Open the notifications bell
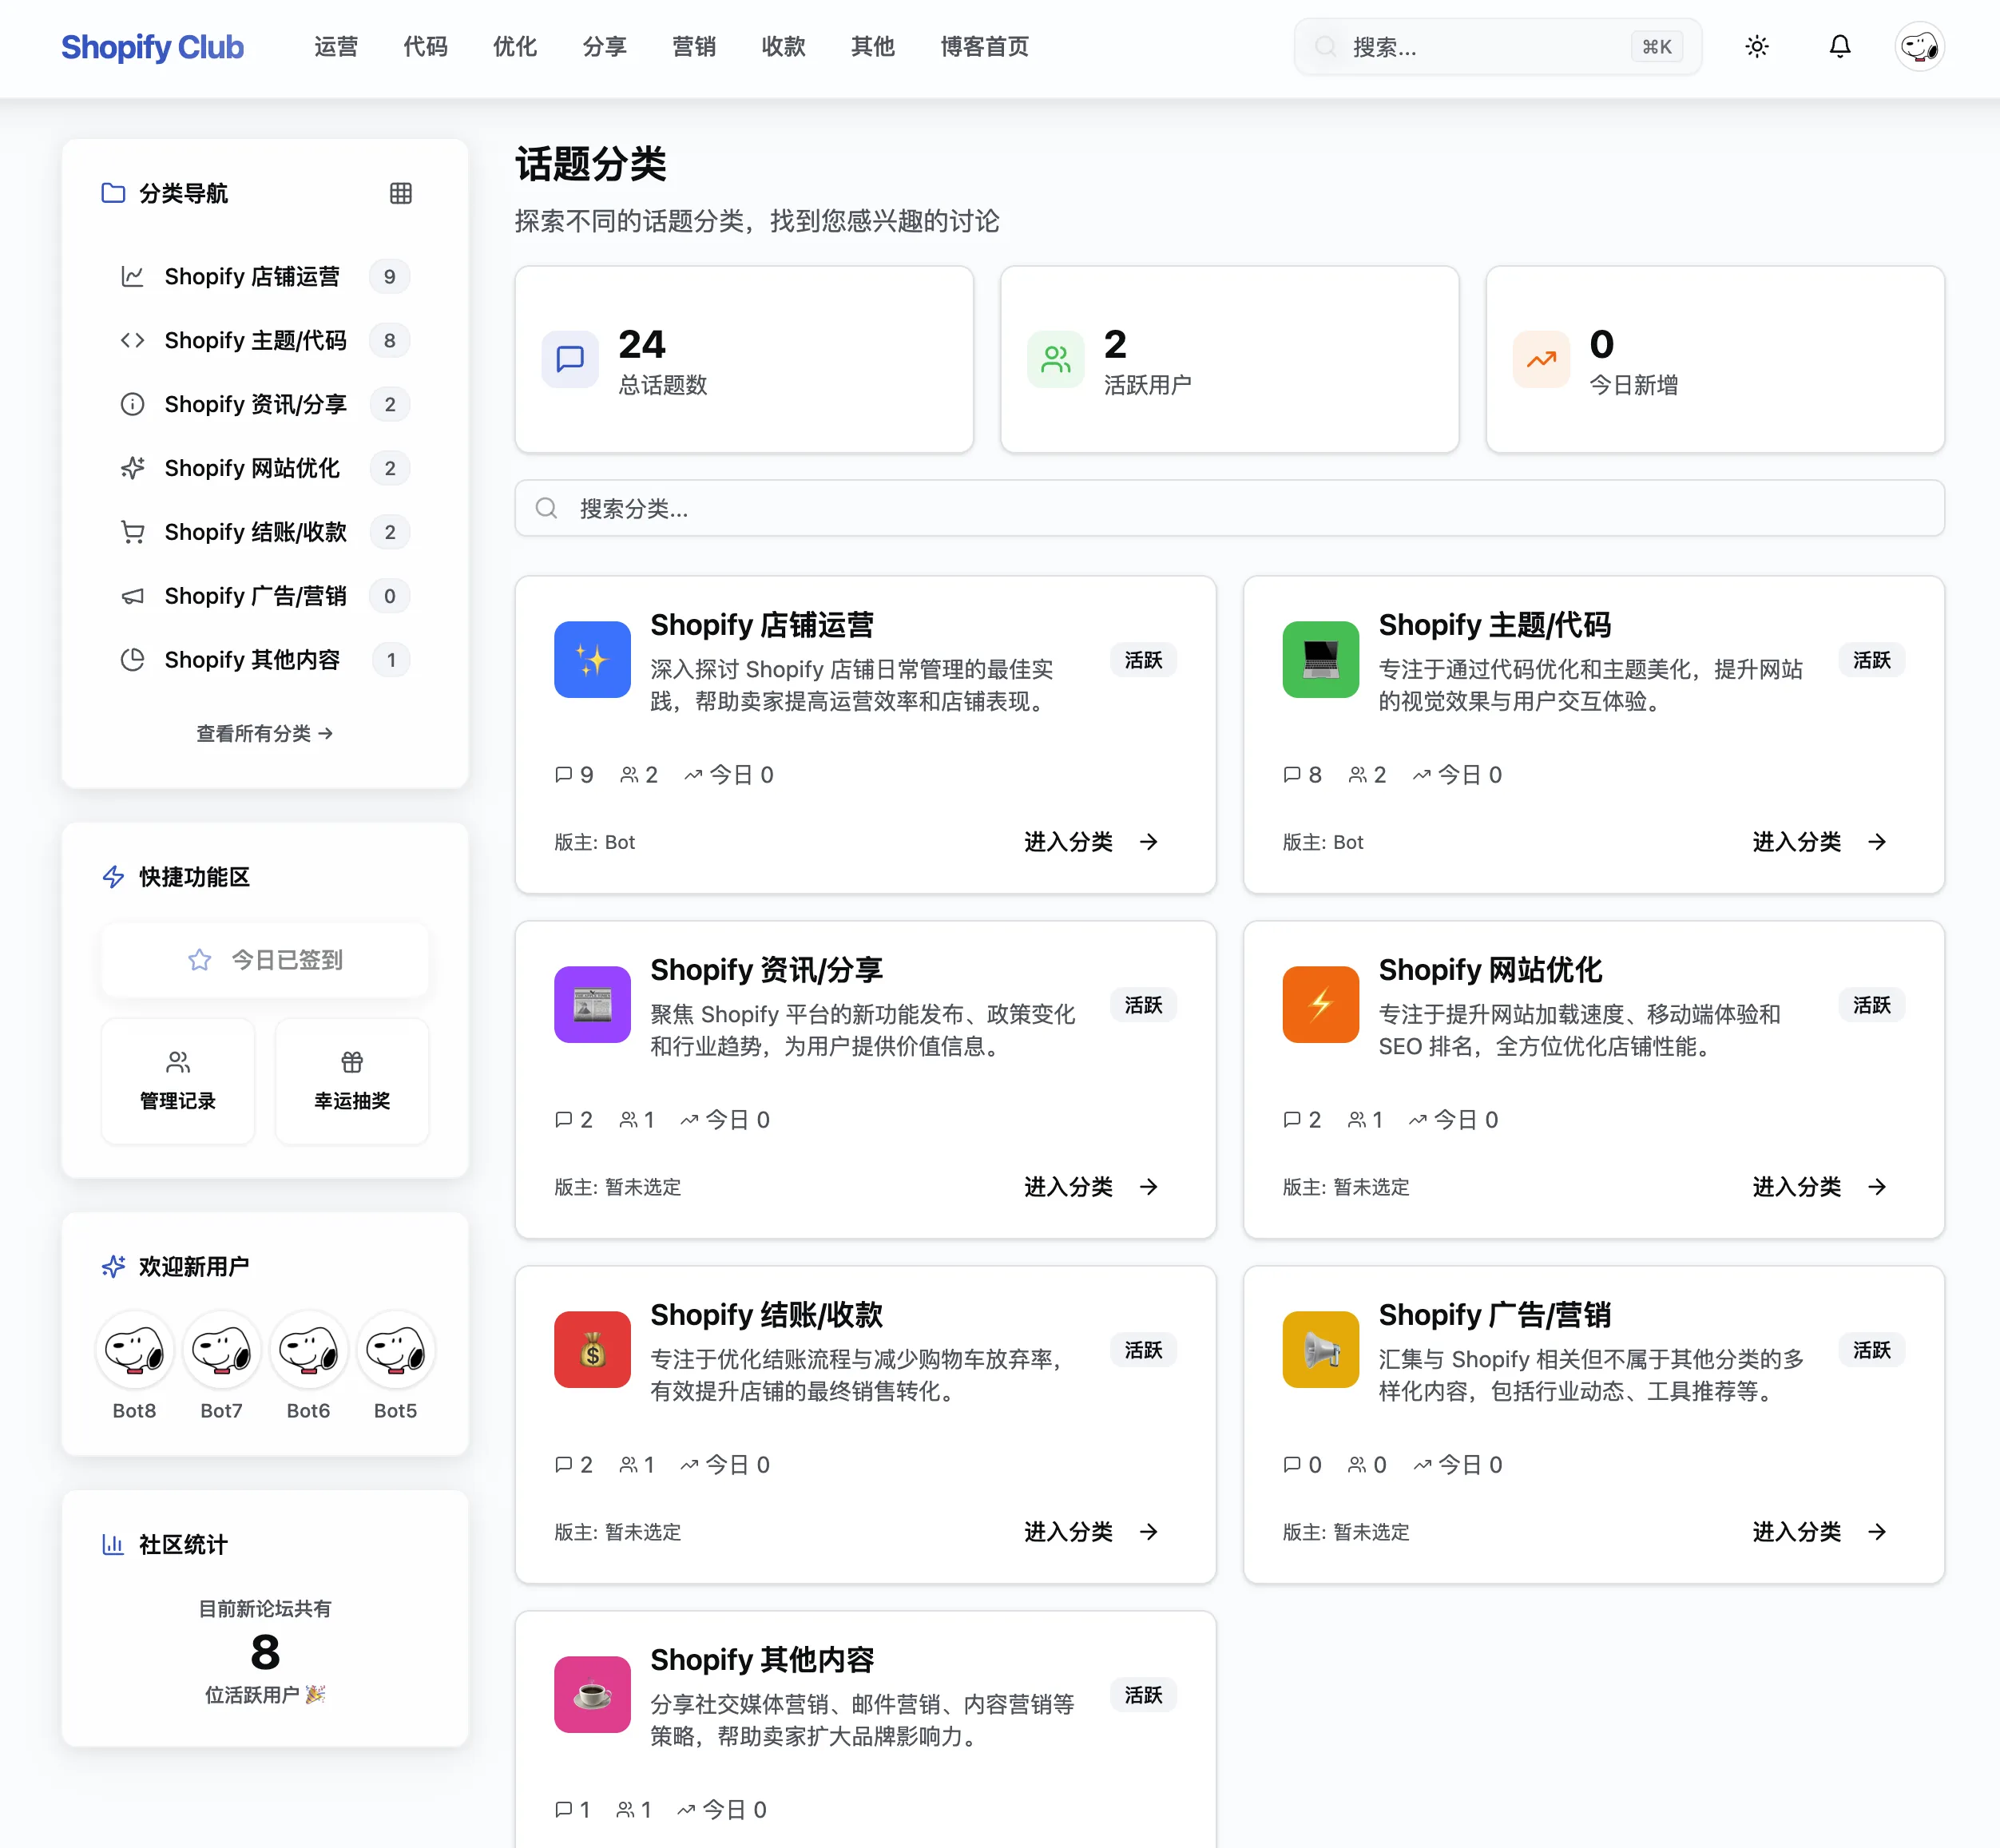Image resolution: width=2000 pixels, height=1848 pixels. [1840, 47]
